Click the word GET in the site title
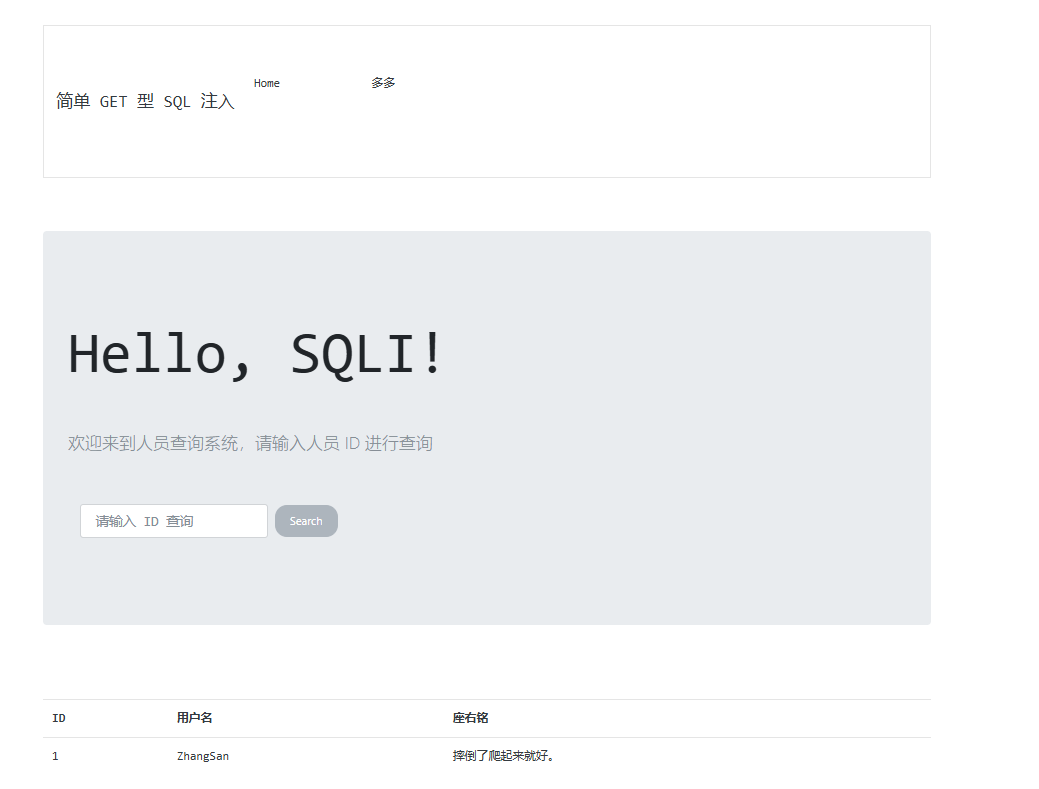 click(113, 101)
